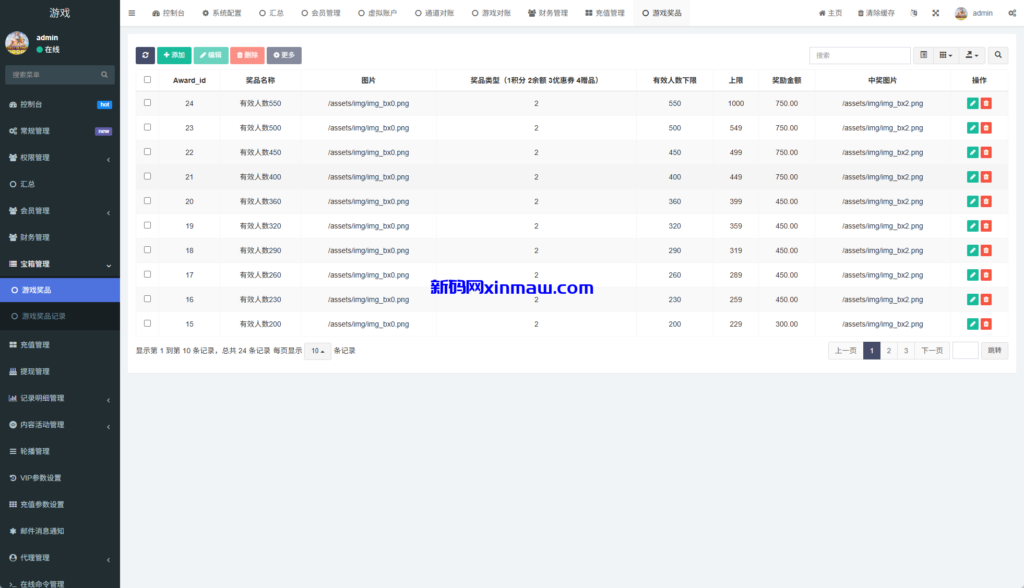Select the row for 有效人数200
Viewport: 1024px width, 588px height.
tap(145, 323)
